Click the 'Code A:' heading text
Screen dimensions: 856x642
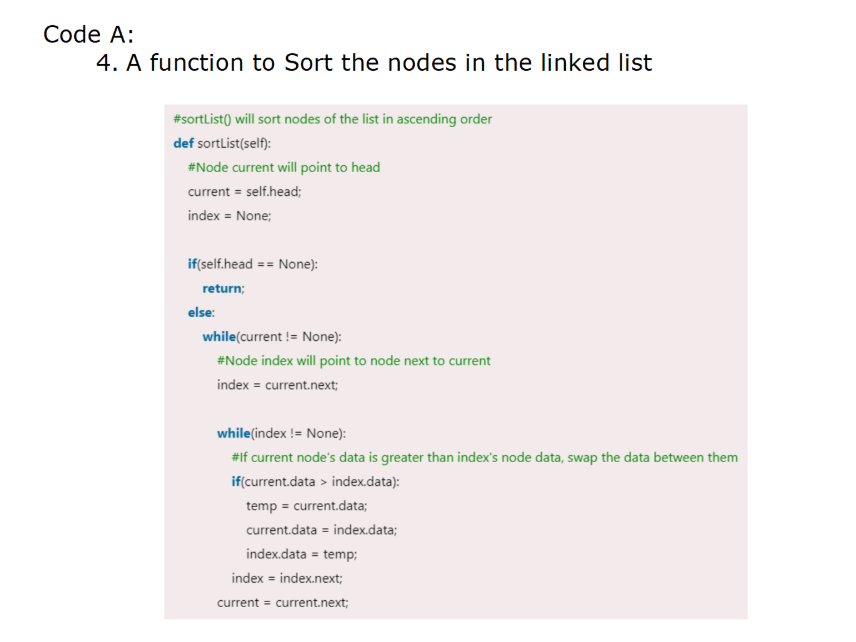click(x=88, y=34)
